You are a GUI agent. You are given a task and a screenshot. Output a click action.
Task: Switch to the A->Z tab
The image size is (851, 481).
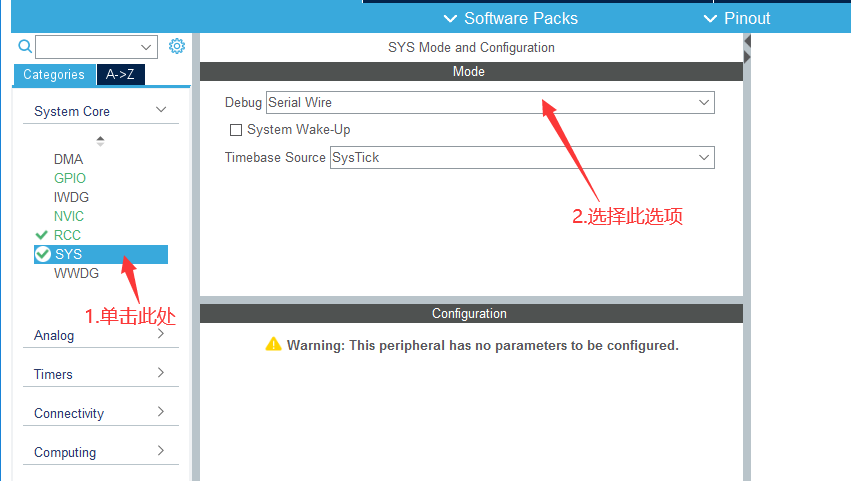(x=120, y=74)
